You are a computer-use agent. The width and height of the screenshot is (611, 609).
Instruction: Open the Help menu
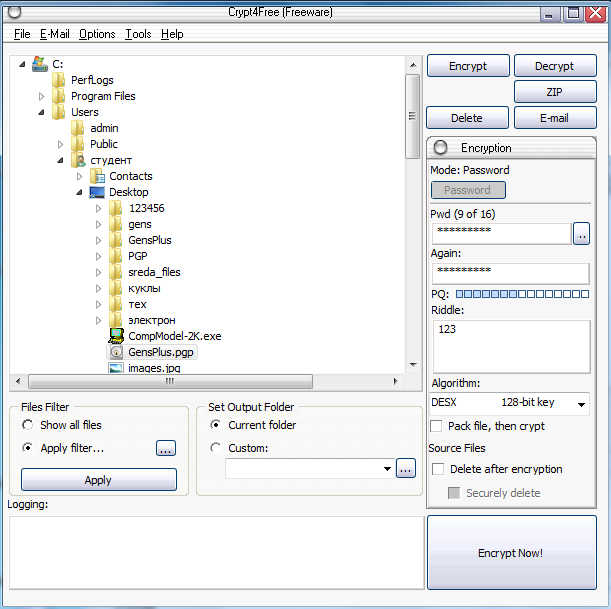172,34
